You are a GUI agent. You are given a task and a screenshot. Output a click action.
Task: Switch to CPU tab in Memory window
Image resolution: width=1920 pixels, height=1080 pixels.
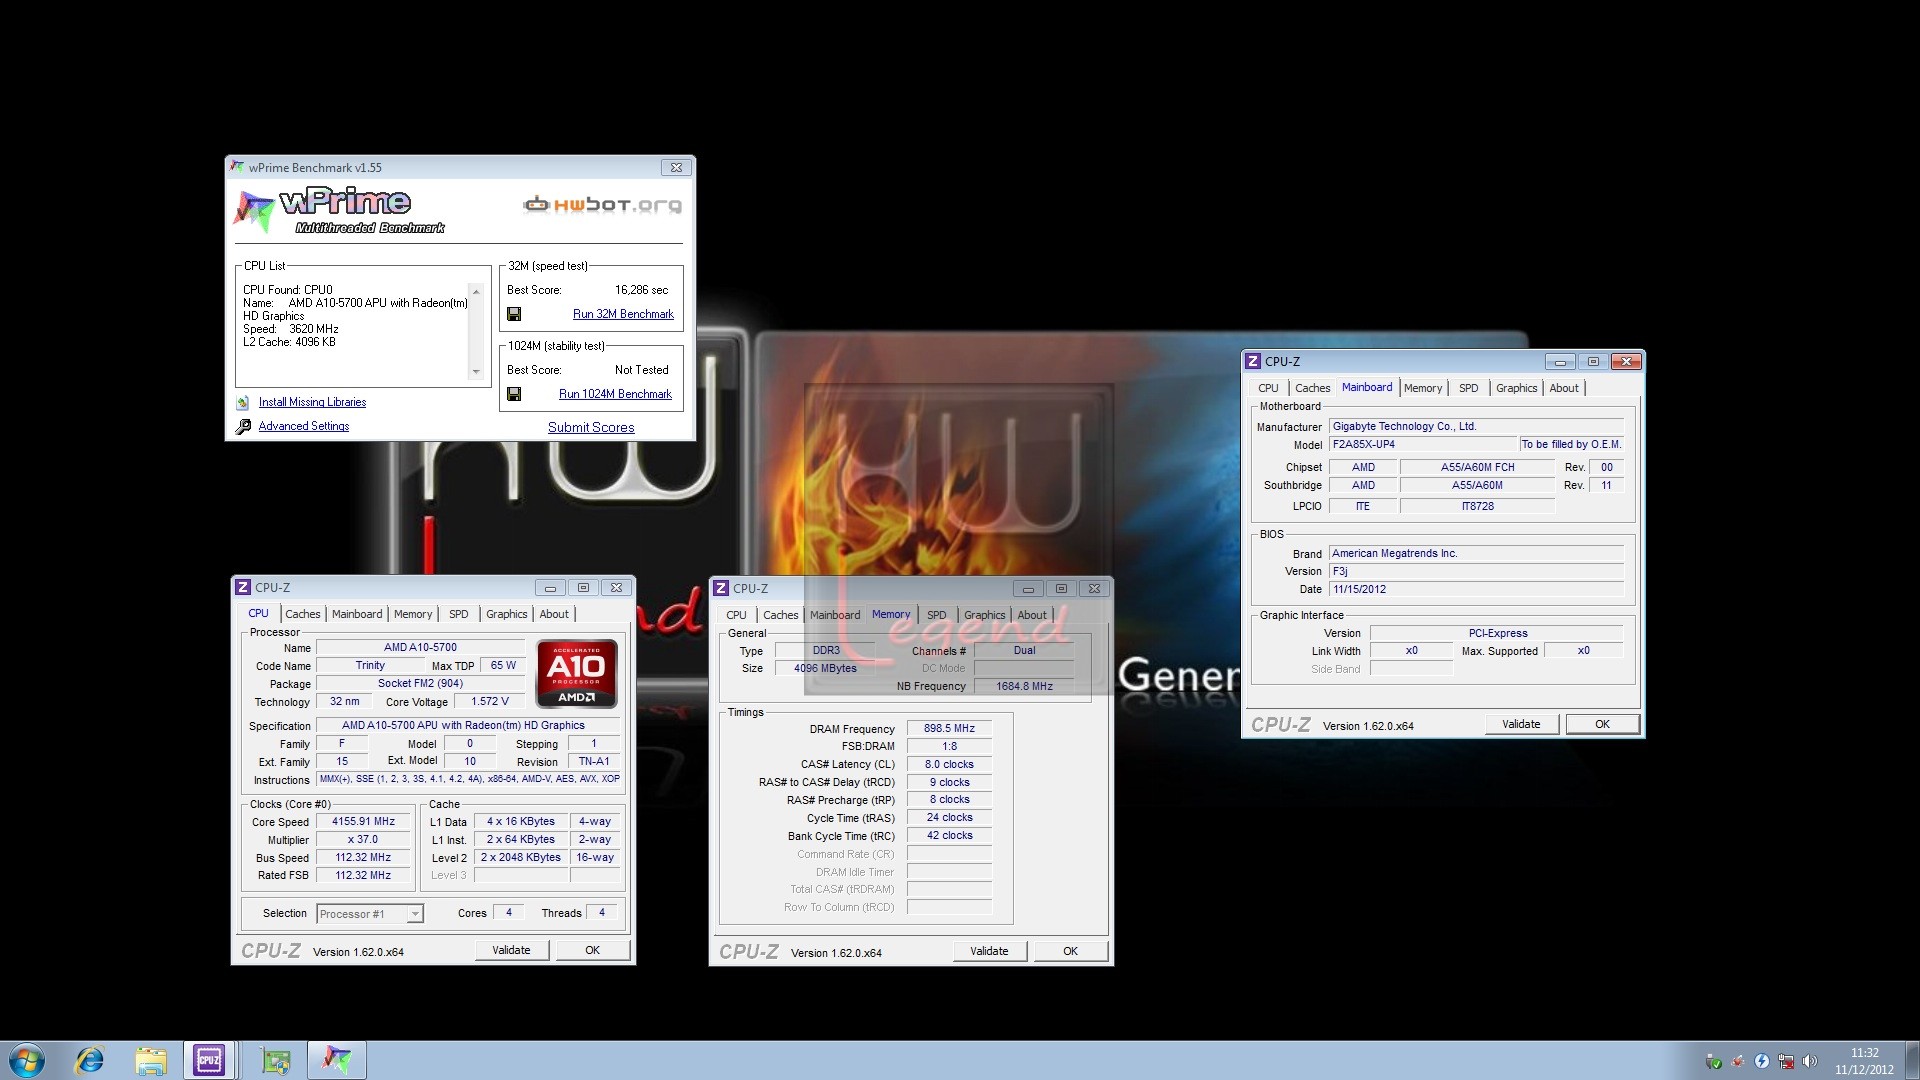[x=736, y=615]
